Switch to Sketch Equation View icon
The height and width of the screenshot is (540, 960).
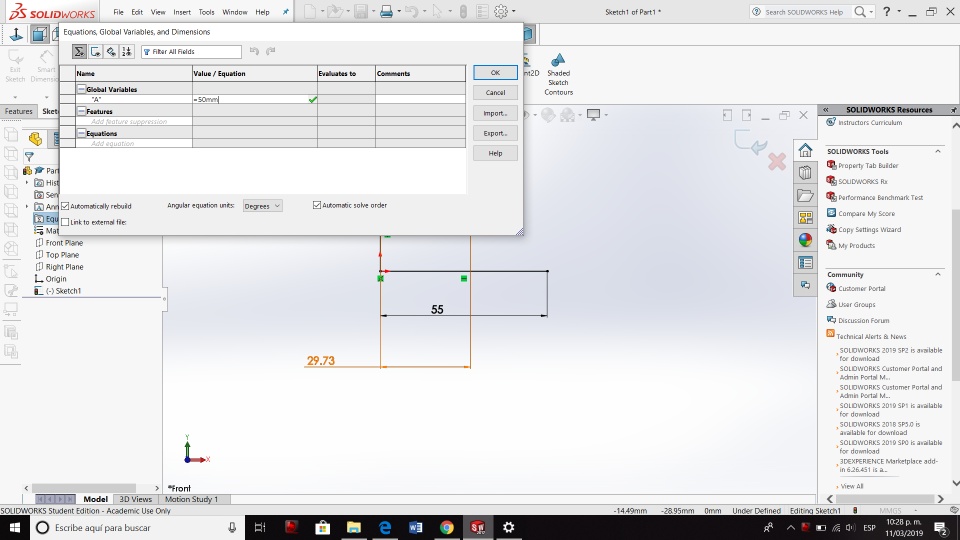coord(96,51)
